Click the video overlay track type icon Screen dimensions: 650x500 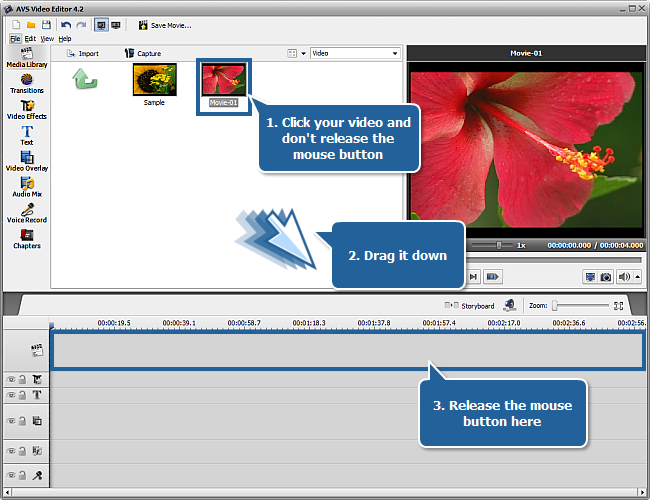coord(37,420)
